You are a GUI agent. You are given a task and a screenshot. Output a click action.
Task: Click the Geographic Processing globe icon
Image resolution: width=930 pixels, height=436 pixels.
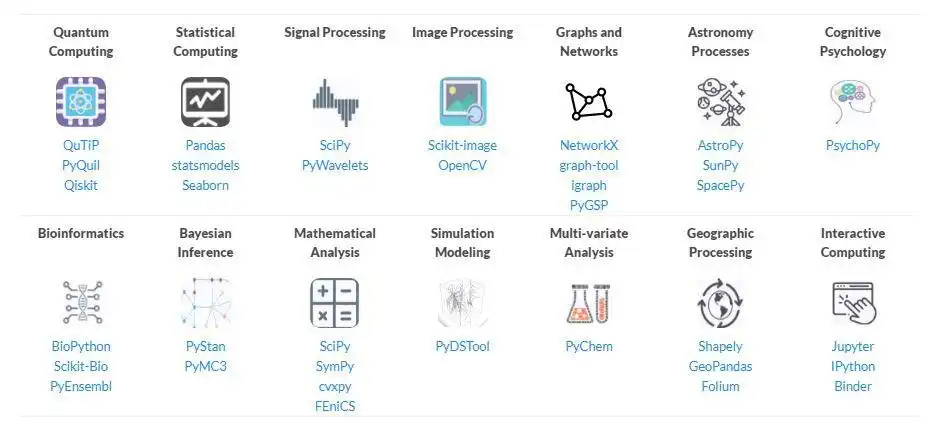pyautogui.click(x=720, y=303)
